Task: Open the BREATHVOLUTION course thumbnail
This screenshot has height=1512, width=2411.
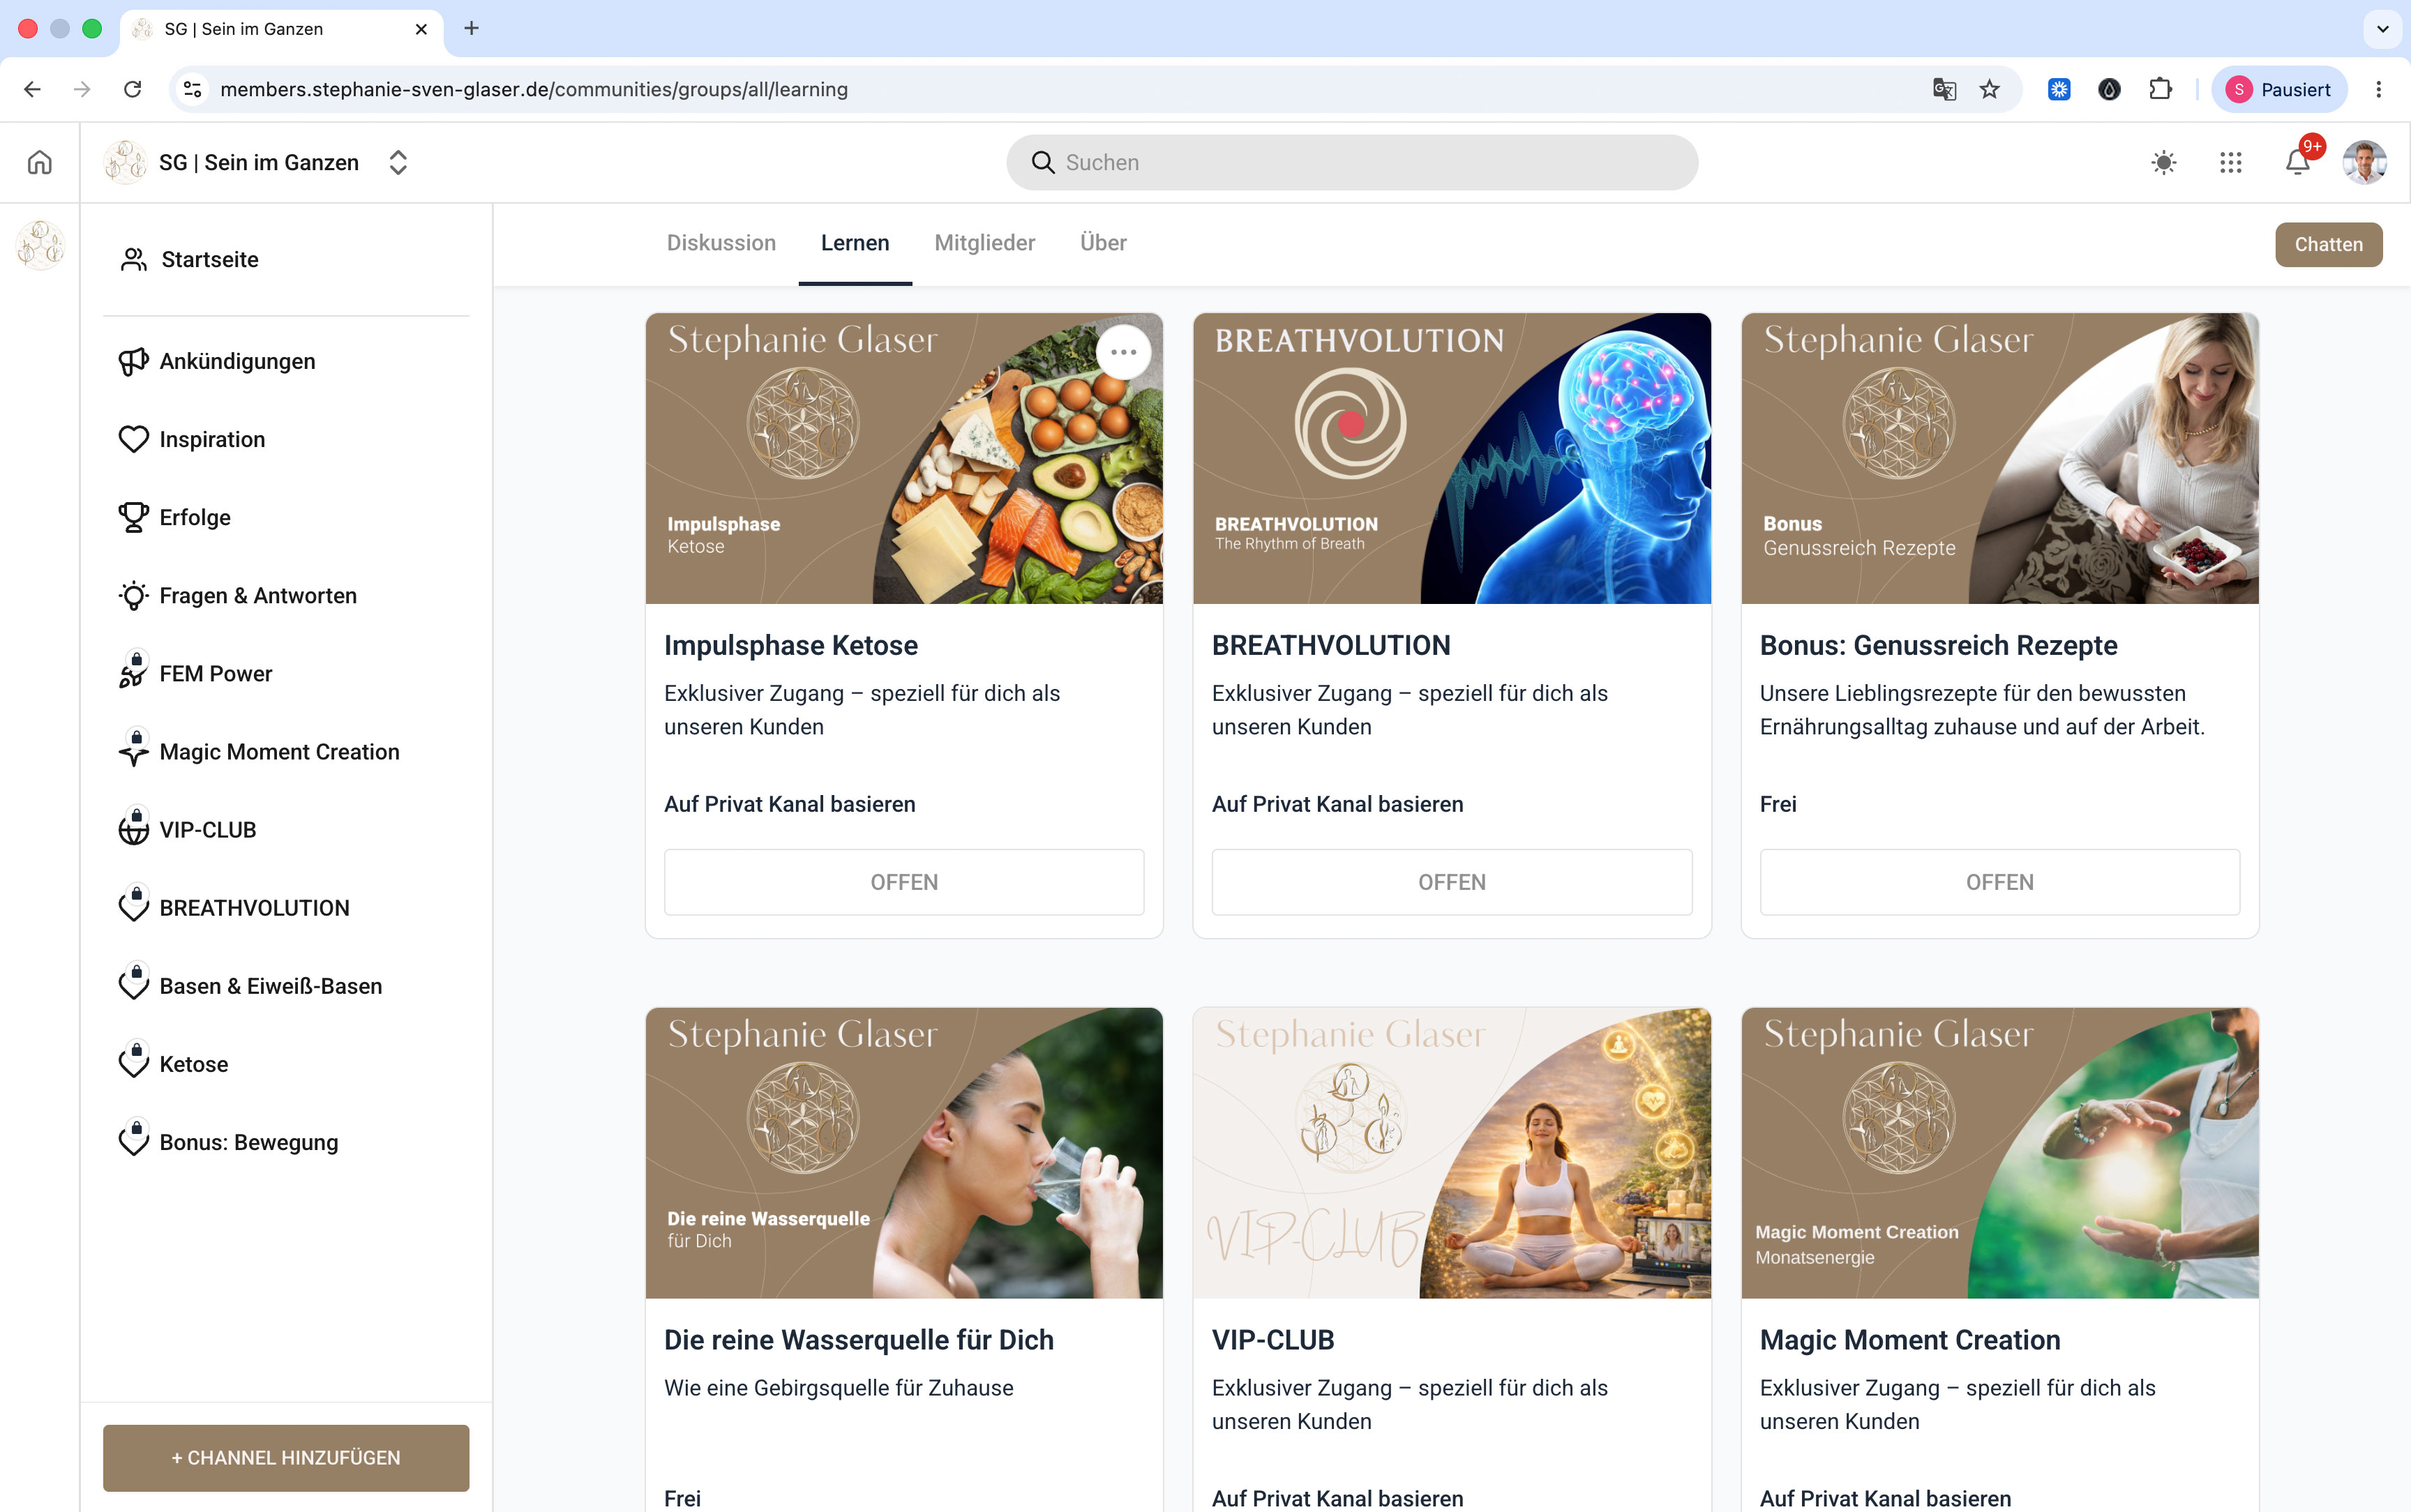Action: coord(1452,458)
